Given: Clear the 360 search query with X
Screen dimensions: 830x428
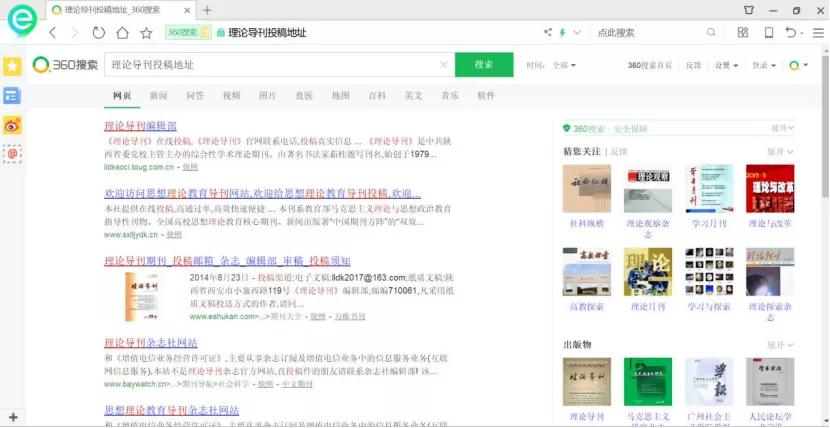Looking at the screenshot, I should (x=444, y=65).
